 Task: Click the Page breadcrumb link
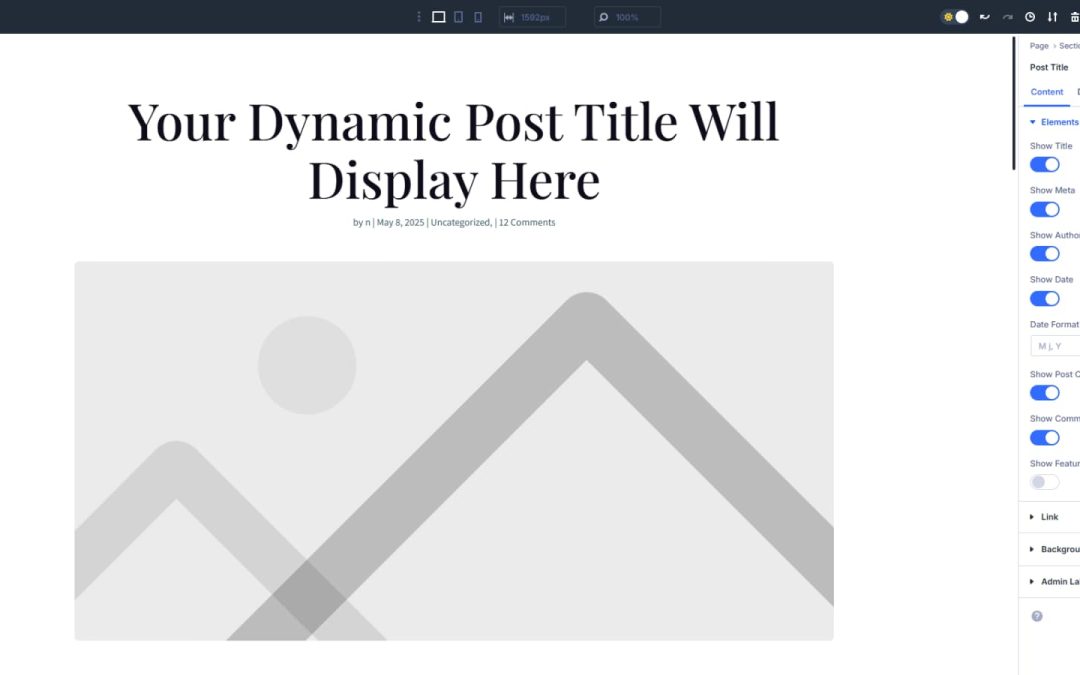pos(1039,45)
